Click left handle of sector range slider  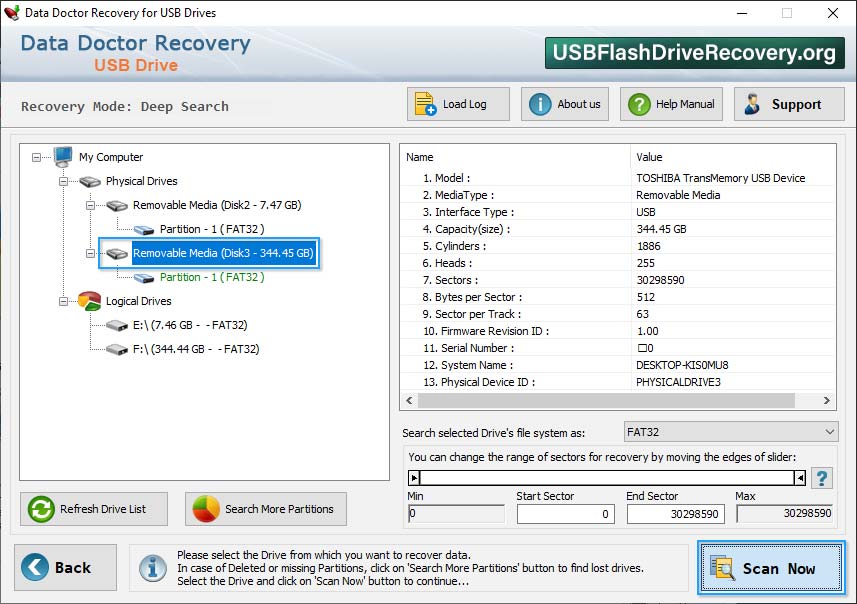[x=414, y=478]
